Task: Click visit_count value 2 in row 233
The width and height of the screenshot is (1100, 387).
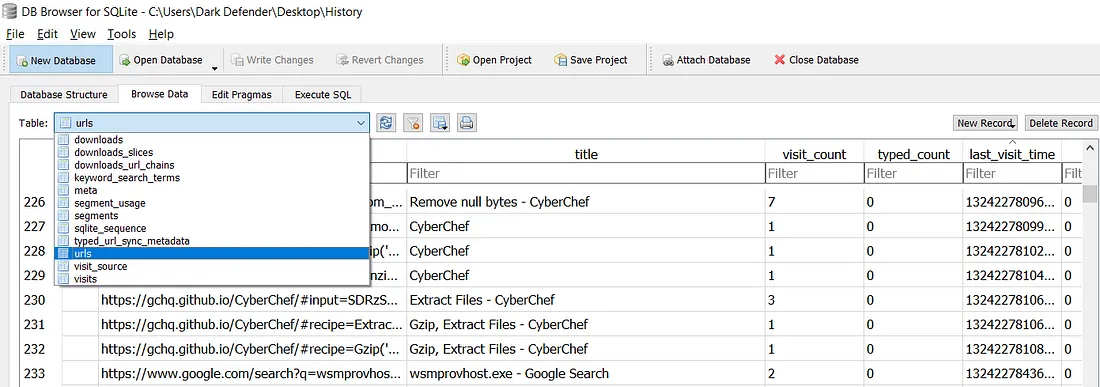Action: pos(814,374)
